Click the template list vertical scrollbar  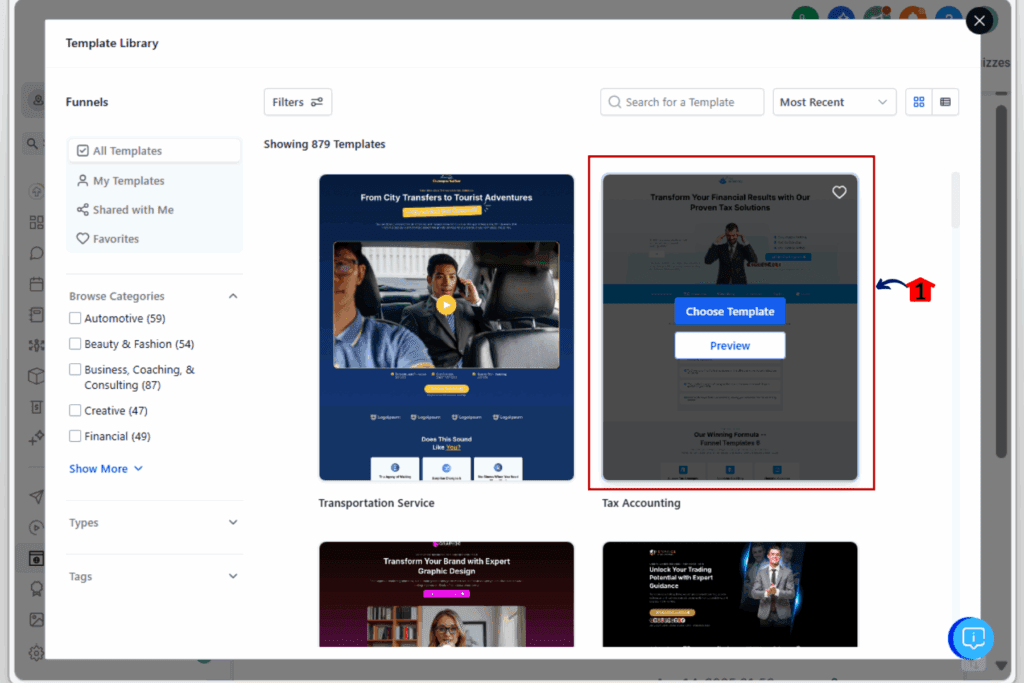tap(955, 199)
